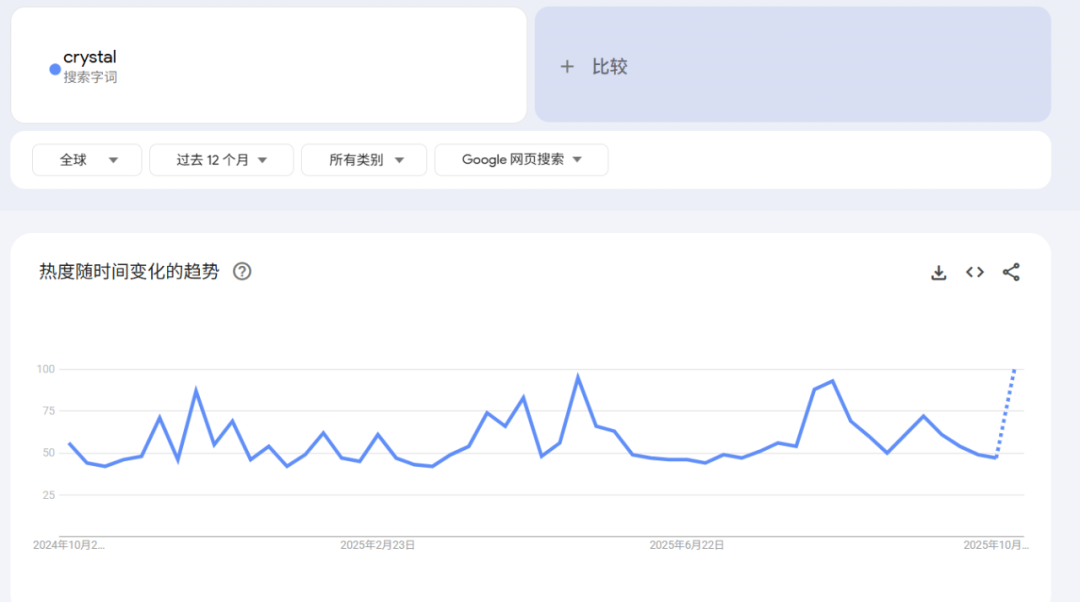Click the plus icon in the 比较 card
The height and width of the screenshot is (602, 1080).
coord(567,66)
